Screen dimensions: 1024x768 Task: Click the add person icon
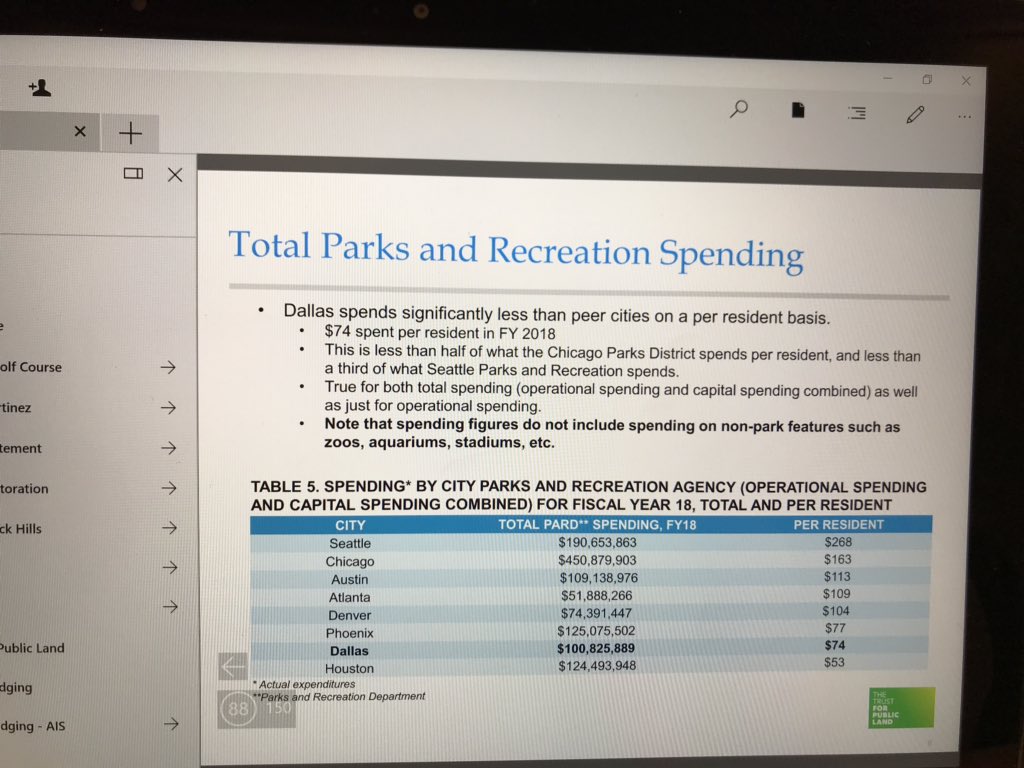40,88
